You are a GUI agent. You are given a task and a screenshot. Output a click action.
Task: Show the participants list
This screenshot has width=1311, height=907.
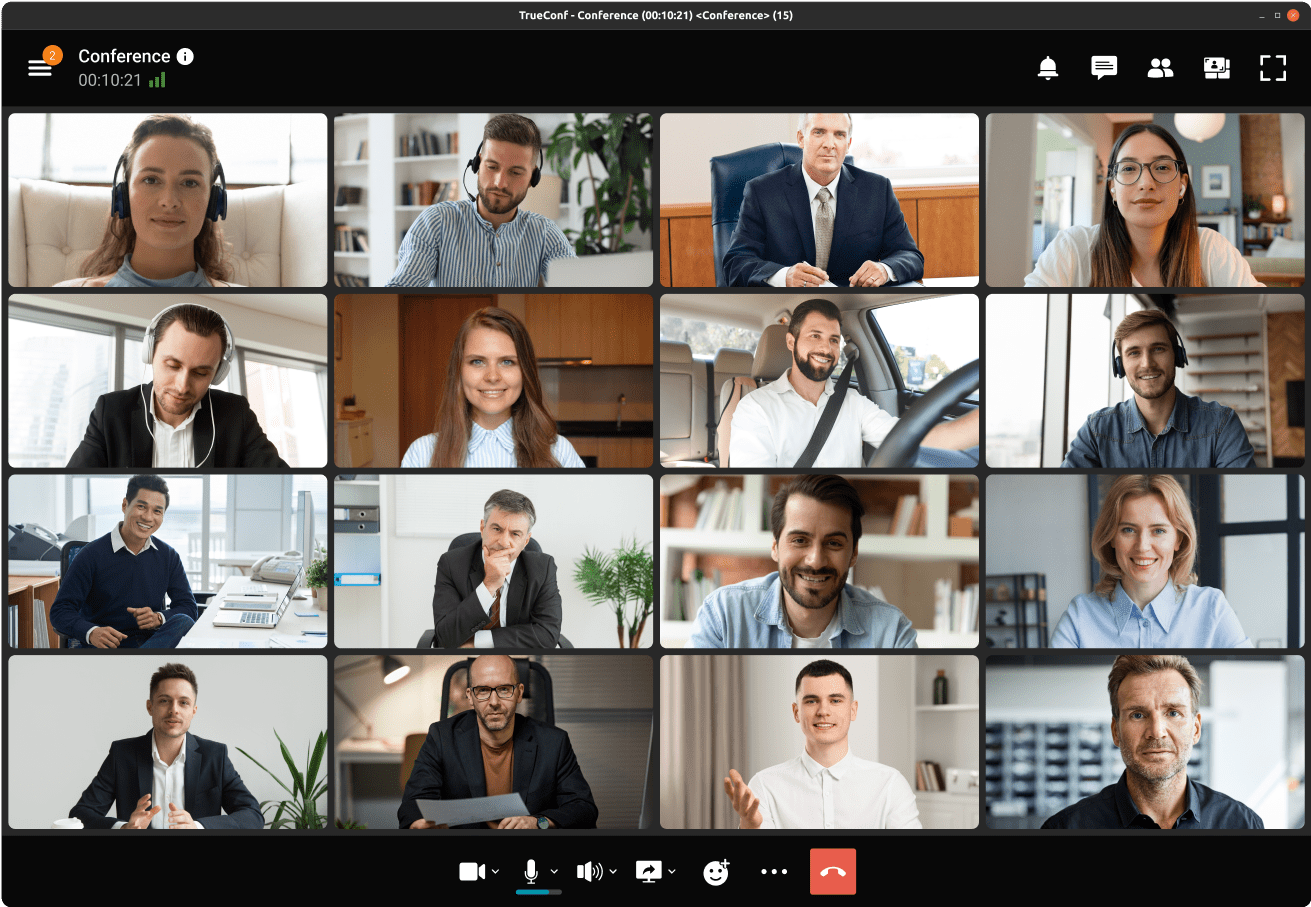[x=1160, y=67]
